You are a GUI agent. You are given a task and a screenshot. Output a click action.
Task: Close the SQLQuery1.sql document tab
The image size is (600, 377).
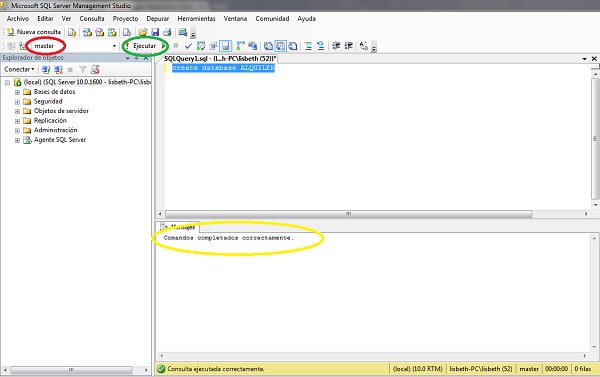click(x=594, y=59)
